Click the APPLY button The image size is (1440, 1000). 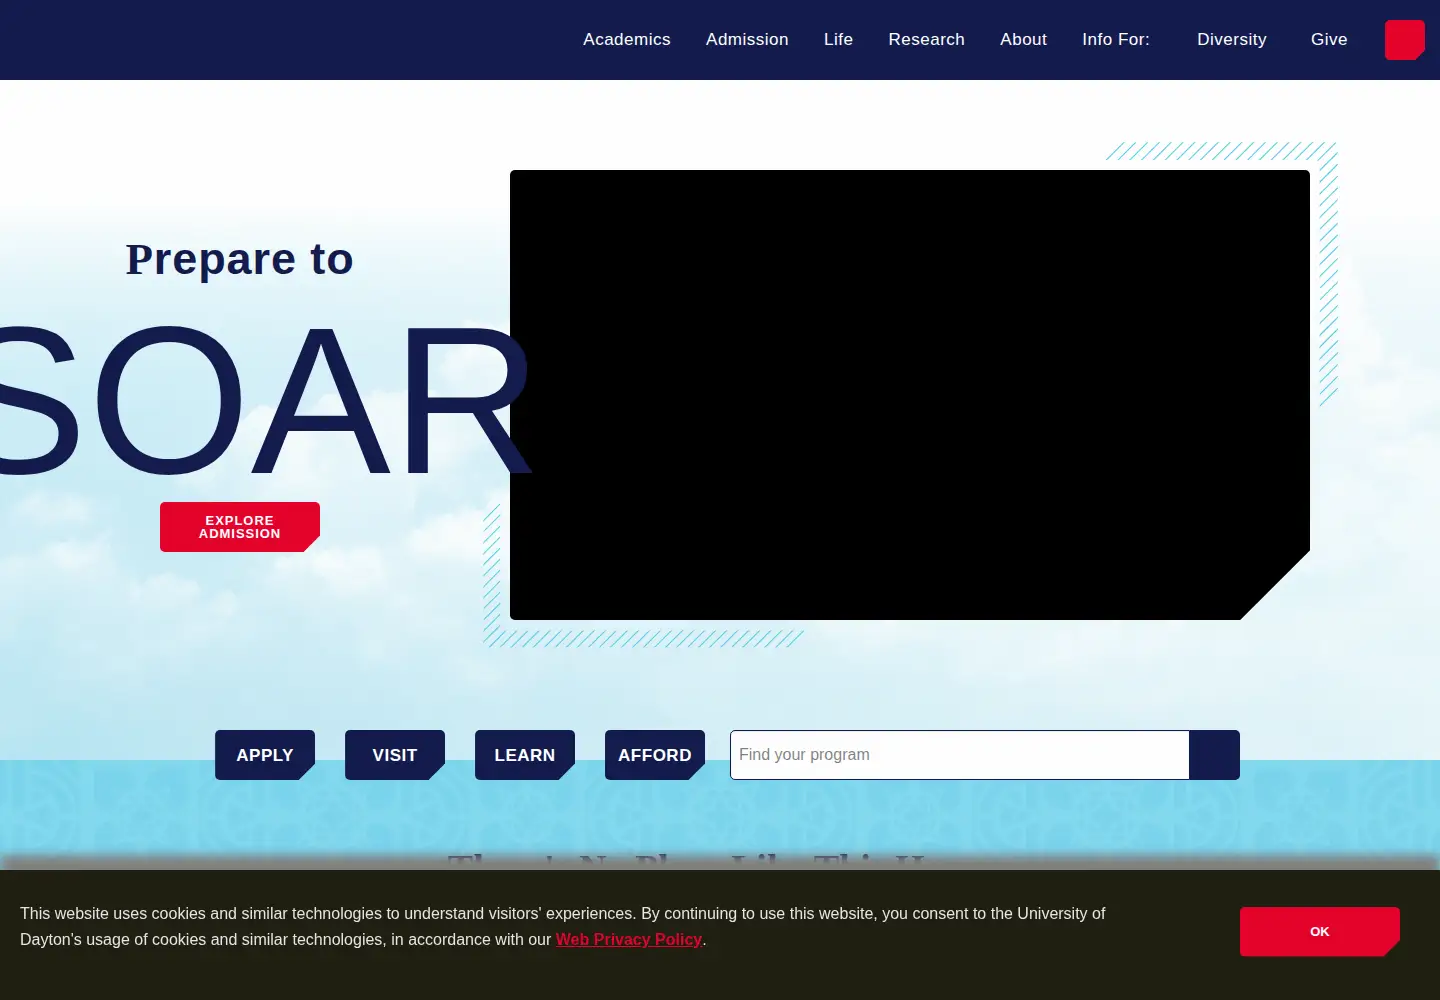click(265, 755)
